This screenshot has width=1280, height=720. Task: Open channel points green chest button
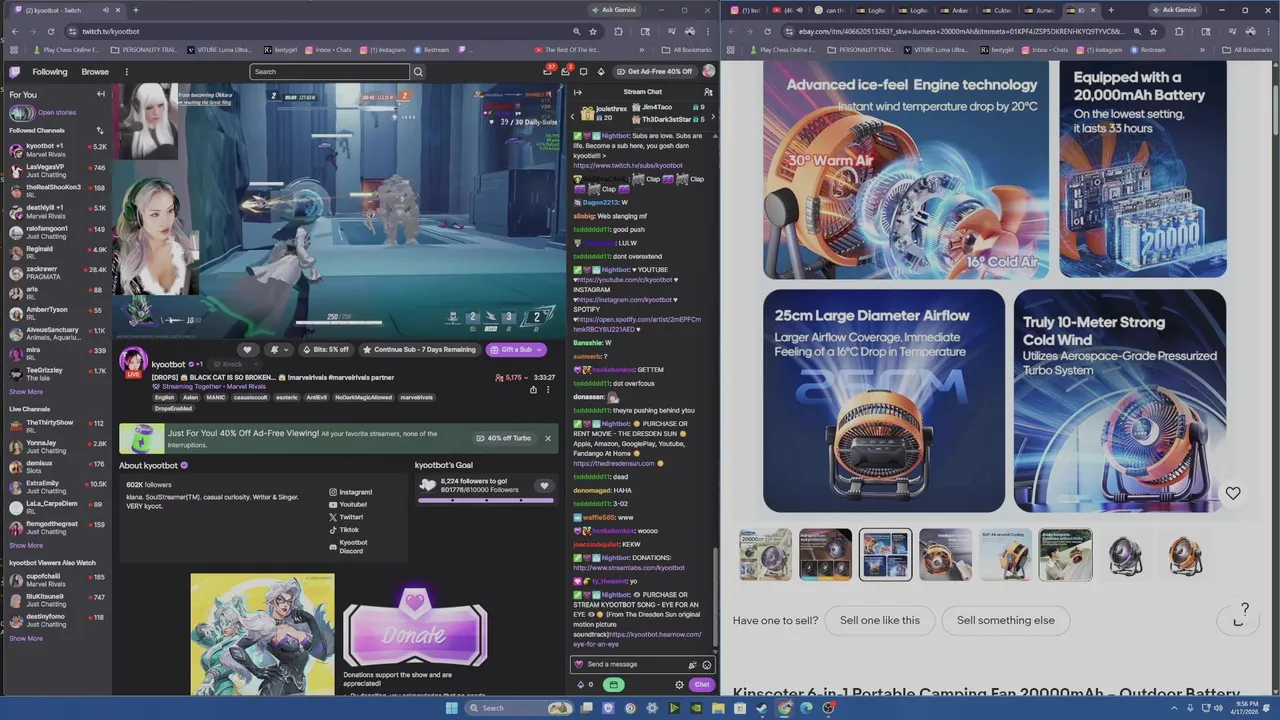[x=613, y=685]
